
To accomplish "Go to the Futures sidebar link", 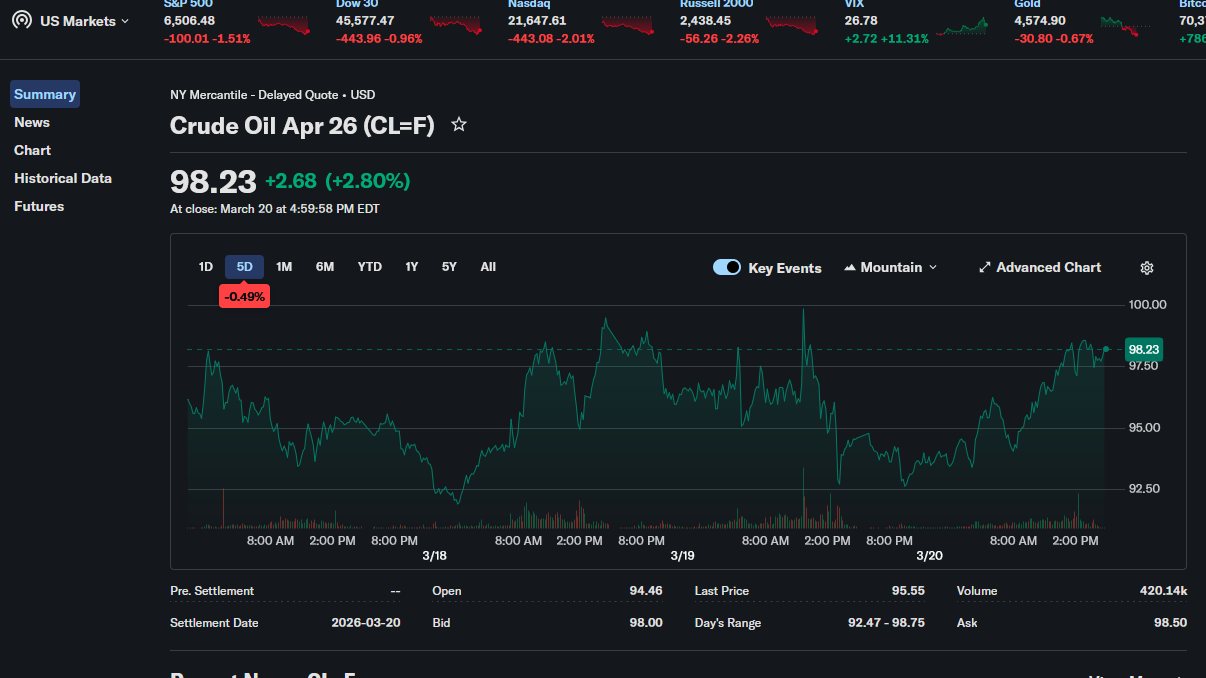I will coord(39,206).
